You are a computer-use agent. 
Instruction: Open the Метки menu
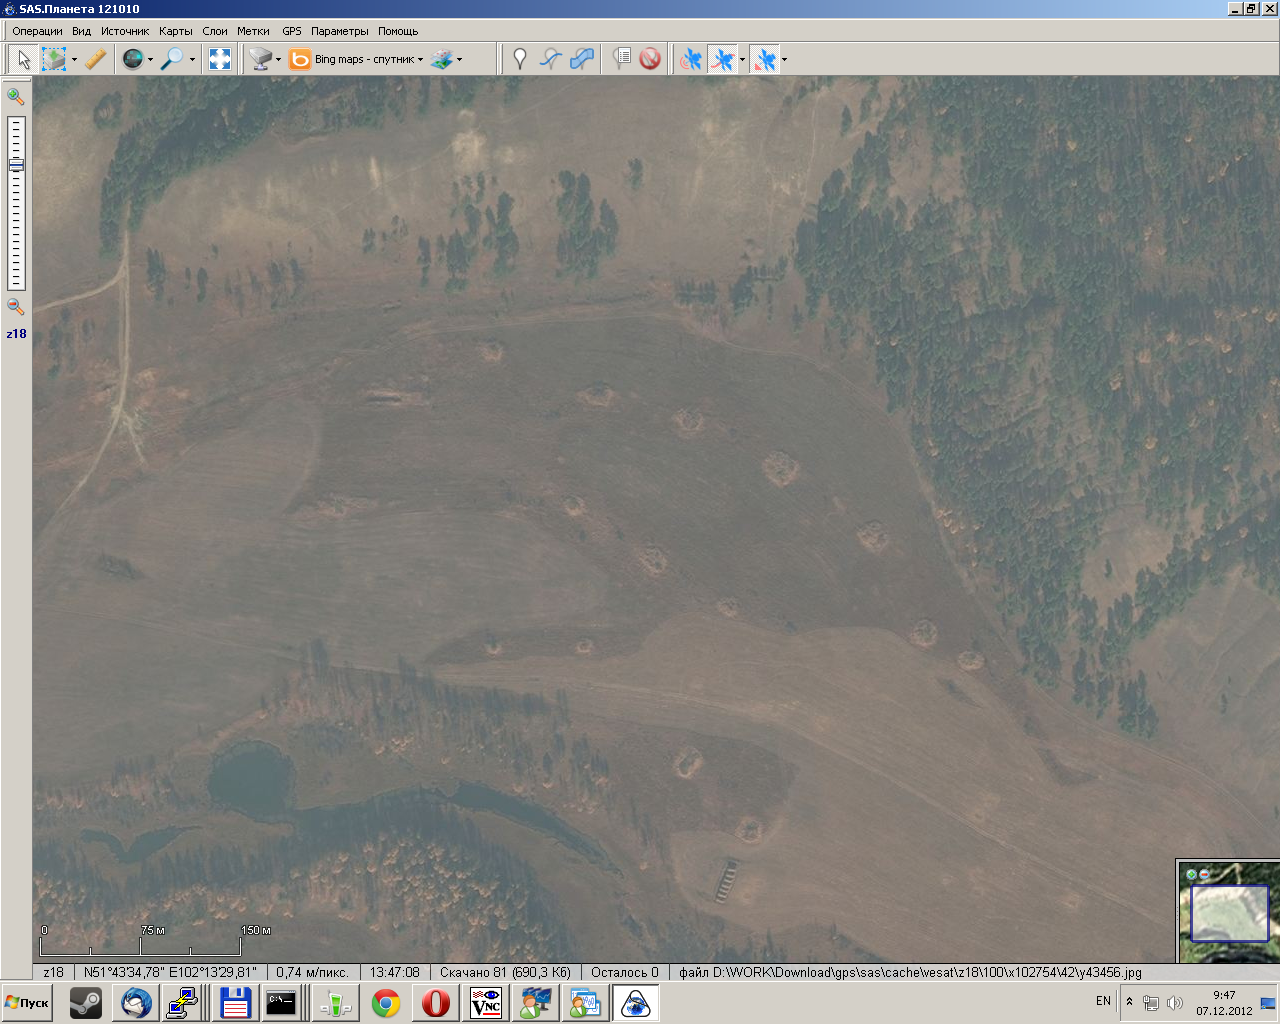(x=253, y=31)
